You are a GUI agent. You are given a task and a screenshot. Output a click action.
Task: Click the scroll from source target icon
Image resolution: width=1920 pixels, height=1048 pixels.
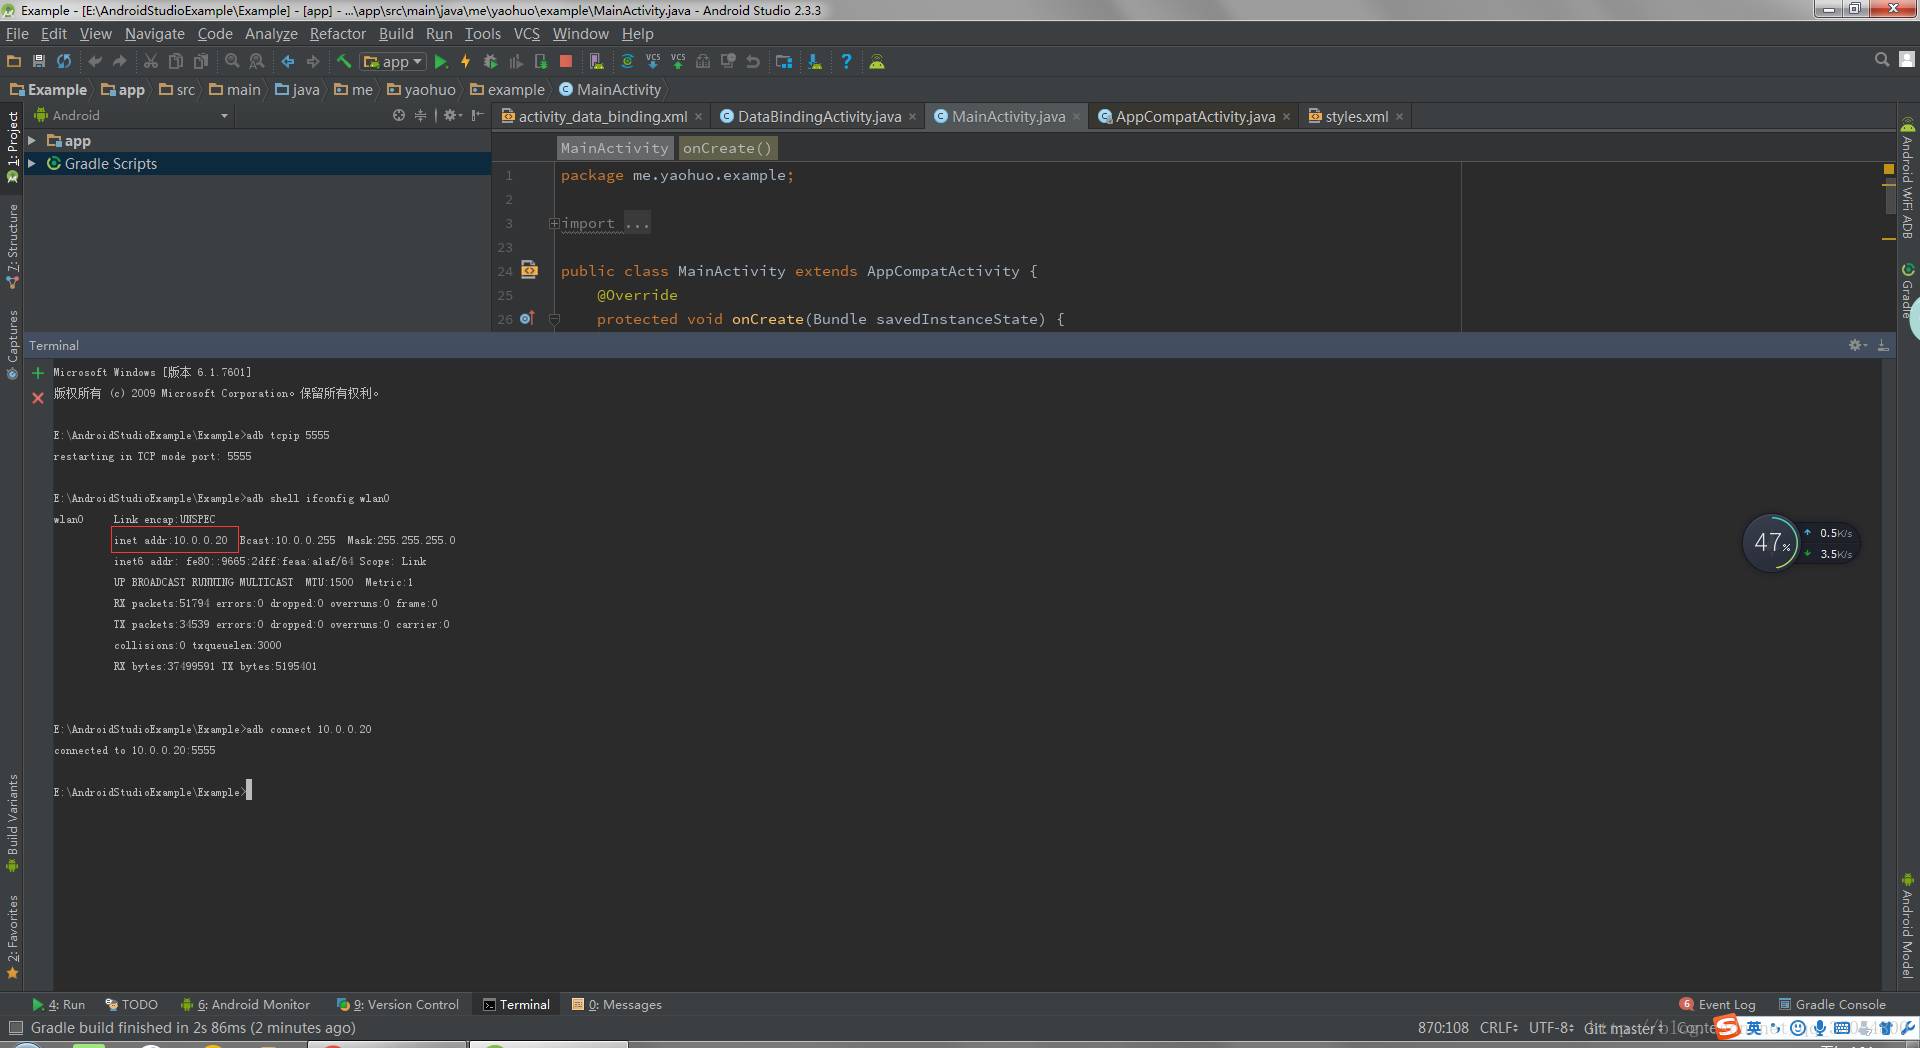click(x=399, y=116)
